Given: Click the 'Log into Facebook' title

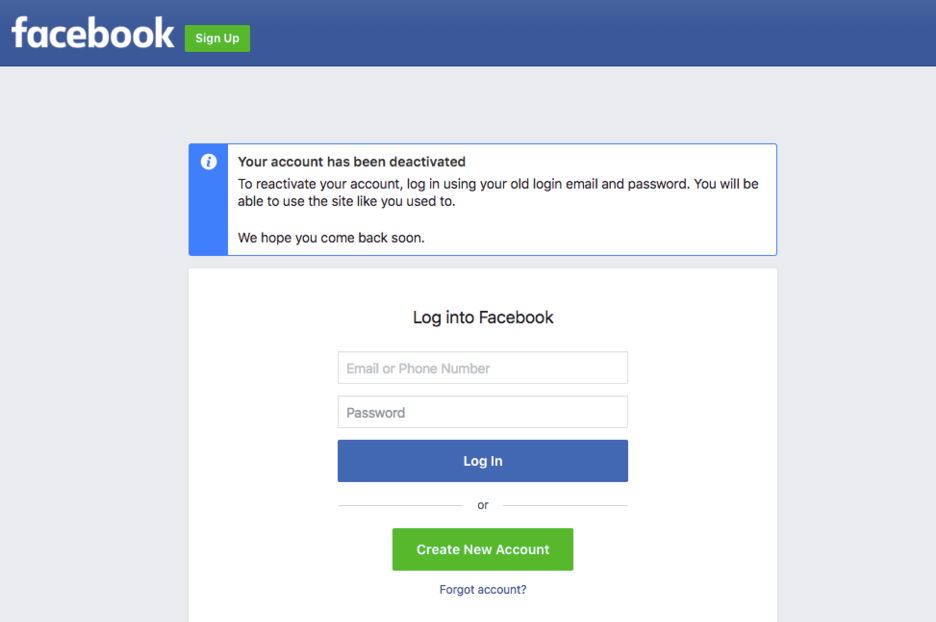Looking at the screenshot, I should 483,317.
